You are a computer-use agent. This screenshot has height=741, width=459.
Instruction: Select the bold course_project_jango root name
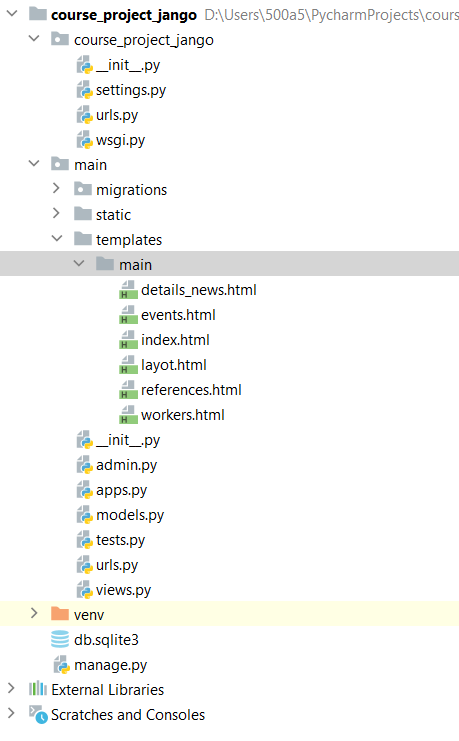pyautogui.click(x=124, y=15)
